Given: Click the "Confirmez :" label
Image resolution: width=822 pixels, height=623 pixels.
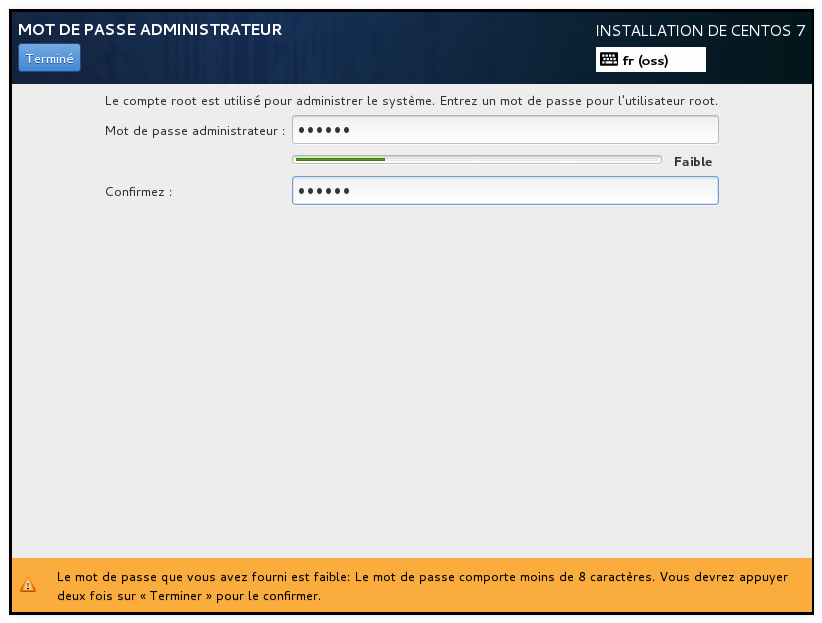Looking at the screenshot, I should 138,192.
